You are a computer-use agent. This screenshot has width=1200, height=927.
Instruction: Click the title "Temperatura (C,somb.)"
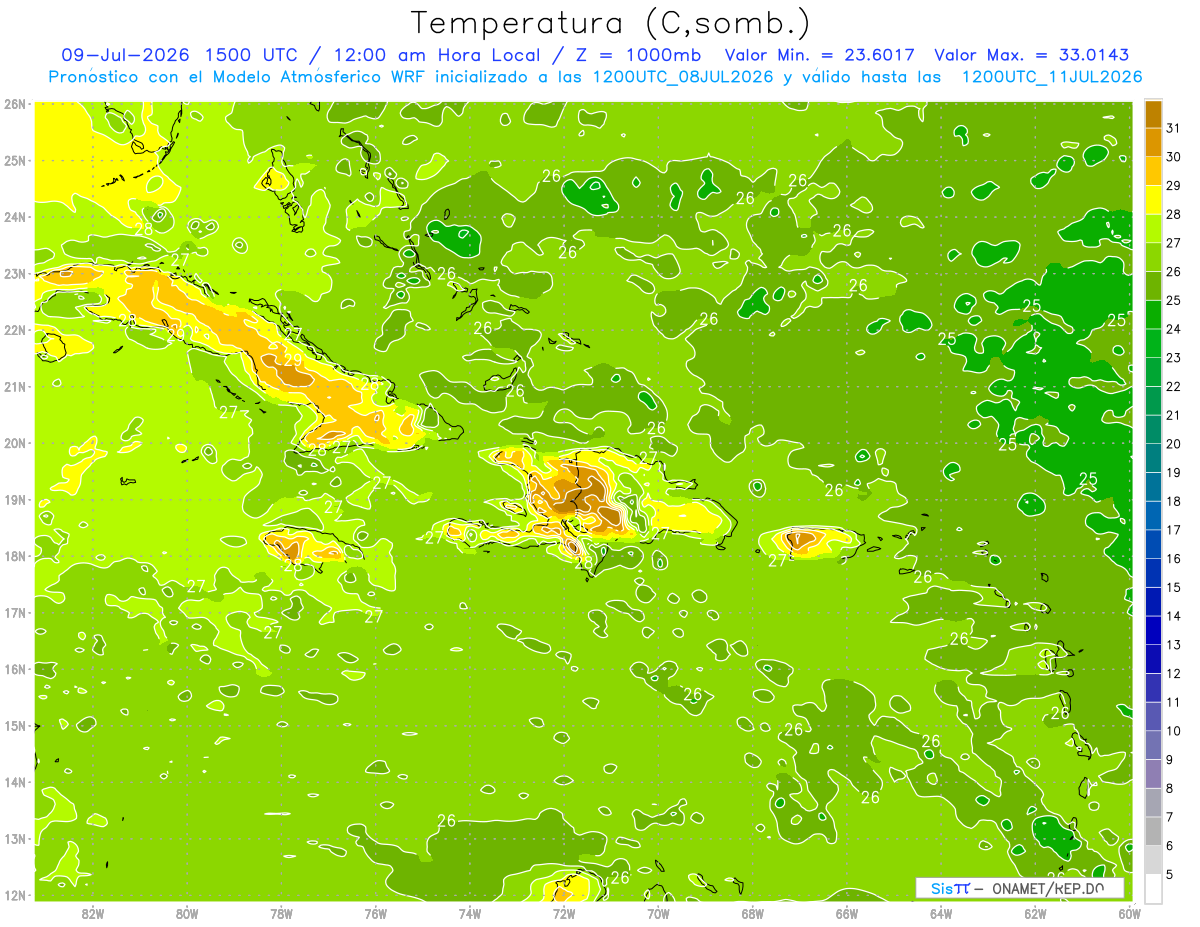(610, 23)
